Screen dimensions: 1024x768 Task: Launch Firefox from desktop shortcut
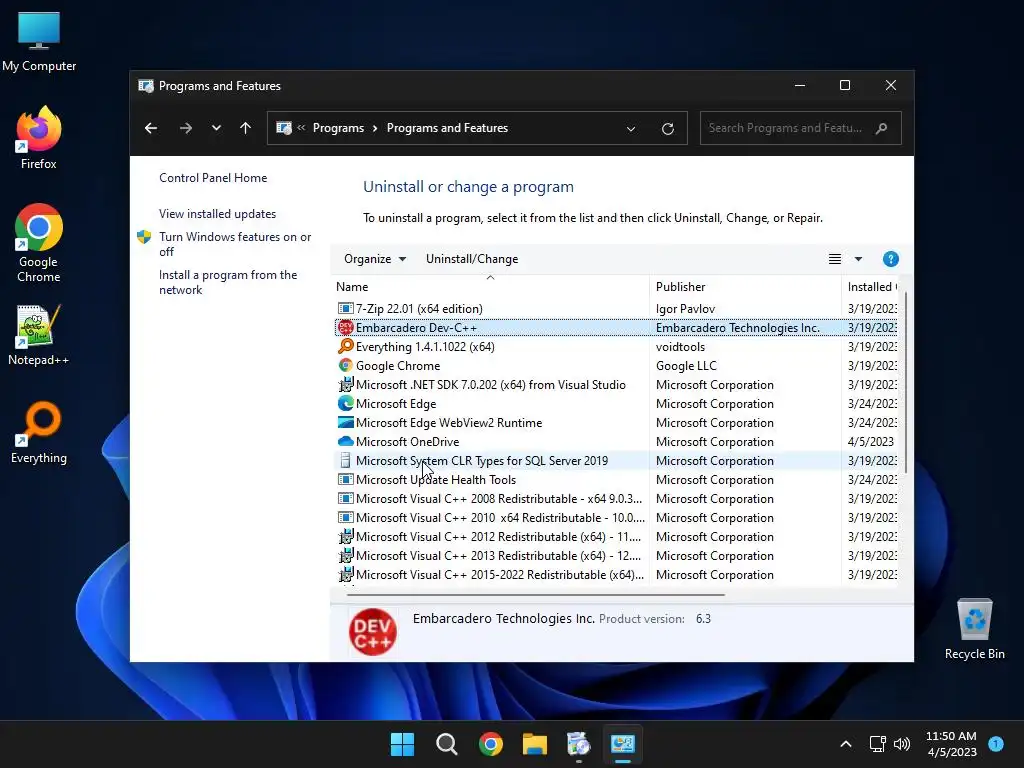click(39, 138)
